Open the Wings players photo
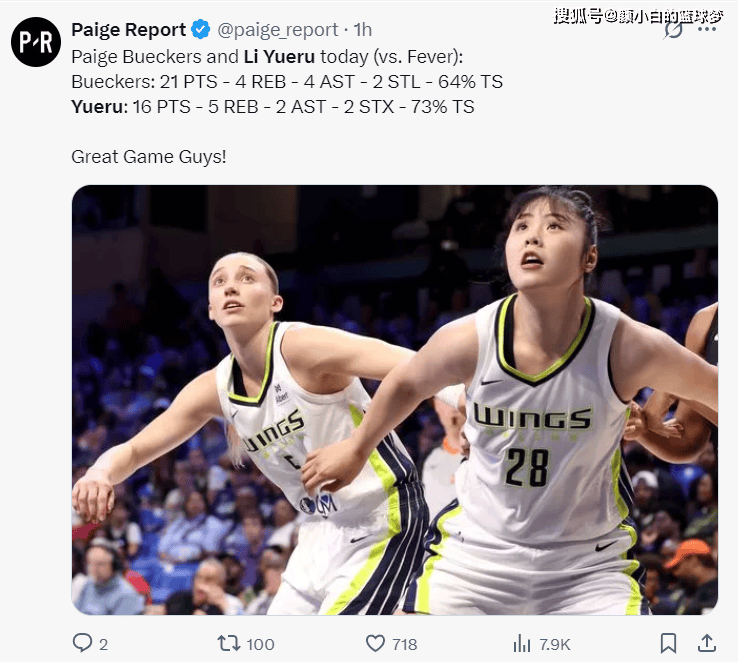The height and width of the screenshot is (662, 738). point(394,400)
